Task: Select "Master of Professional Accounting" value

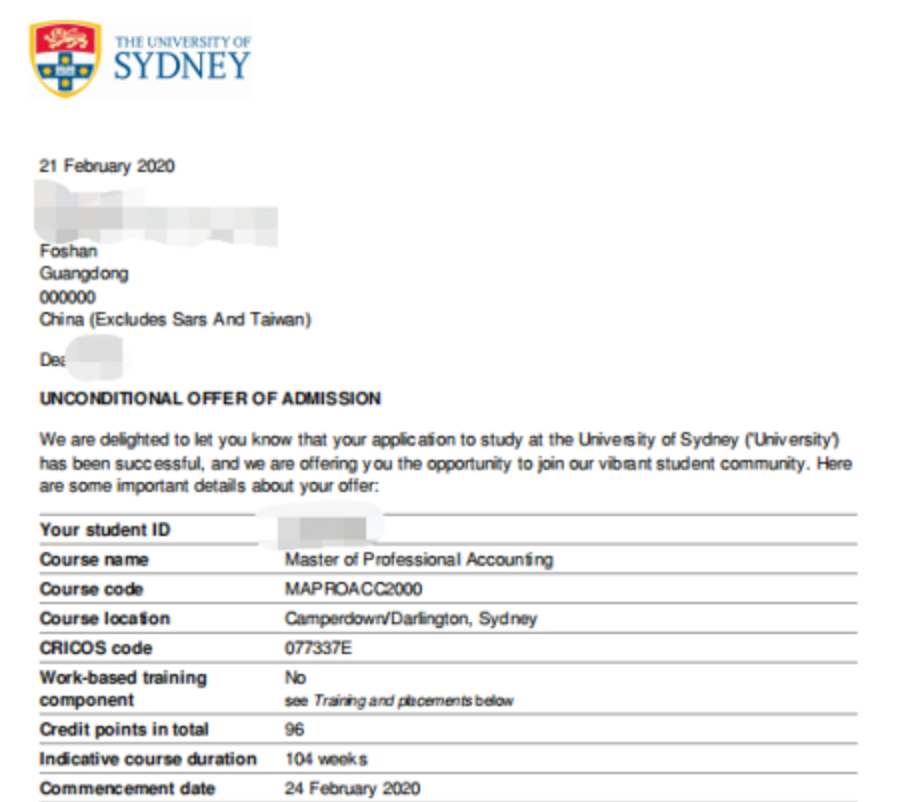Action: (x=419, y=560)
